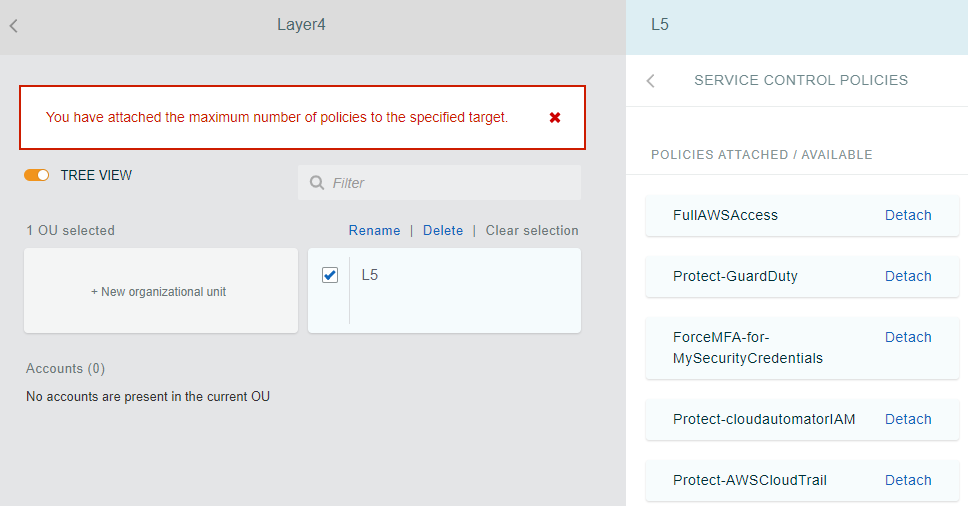This screenshot has height=506, width=968.
Task: Clear selection of organizational units
Action: click(532, 230)
